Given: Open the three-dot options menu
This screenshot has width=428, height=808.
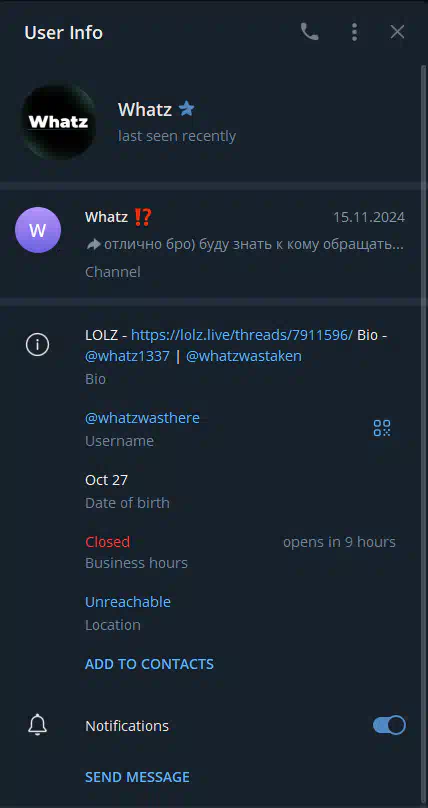Looking at the screenshot, I should (354, 32).
